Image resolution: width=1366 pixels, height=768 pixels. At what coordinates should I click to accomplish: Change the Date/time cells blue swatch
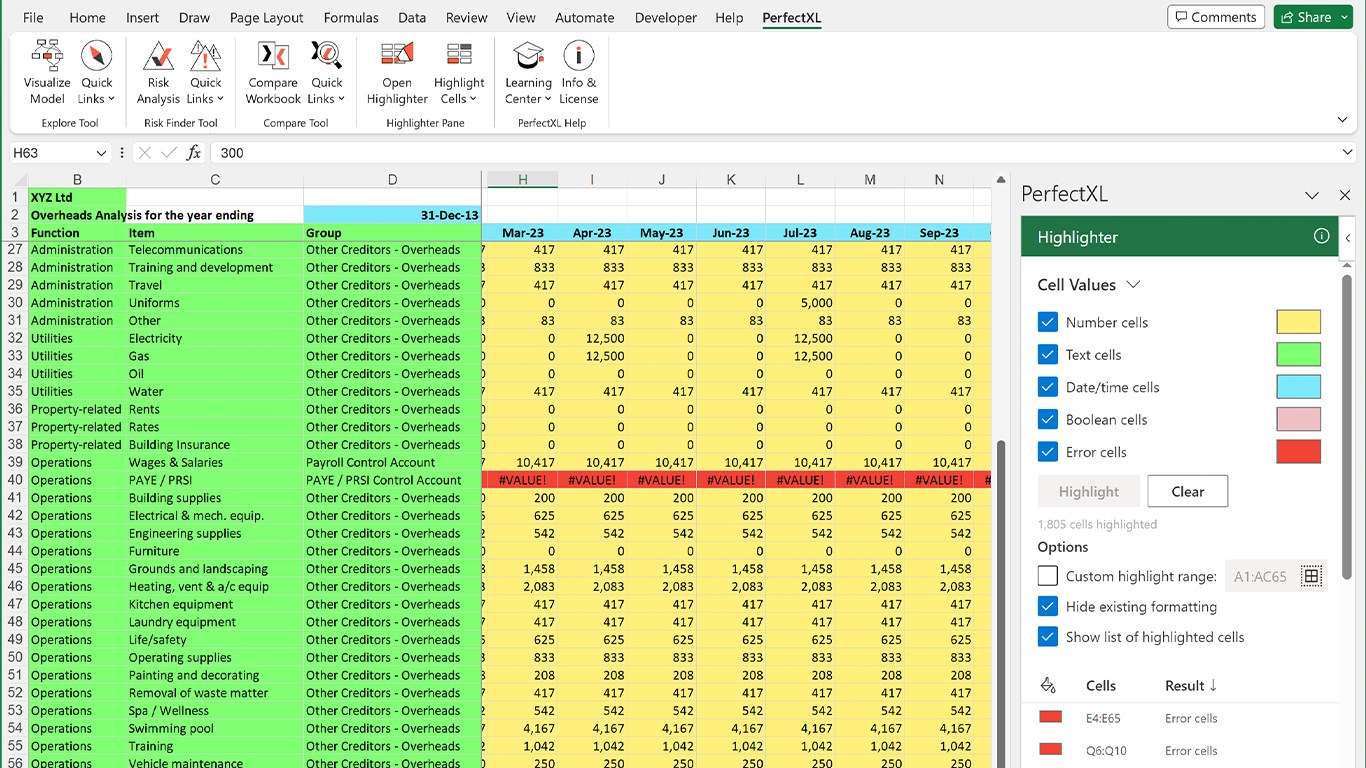tap(1299, 387)
